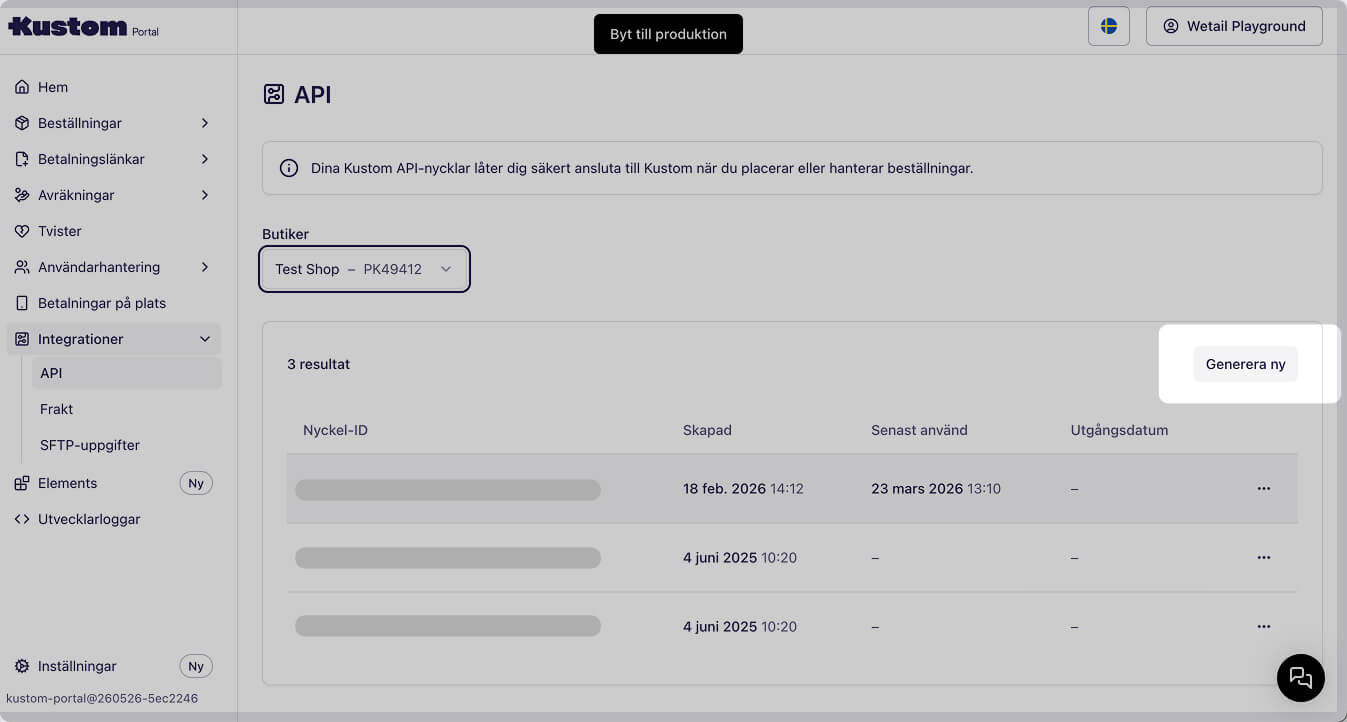
Task: Expand the Användarhantering submenu chevron
Action: (205, 267)
